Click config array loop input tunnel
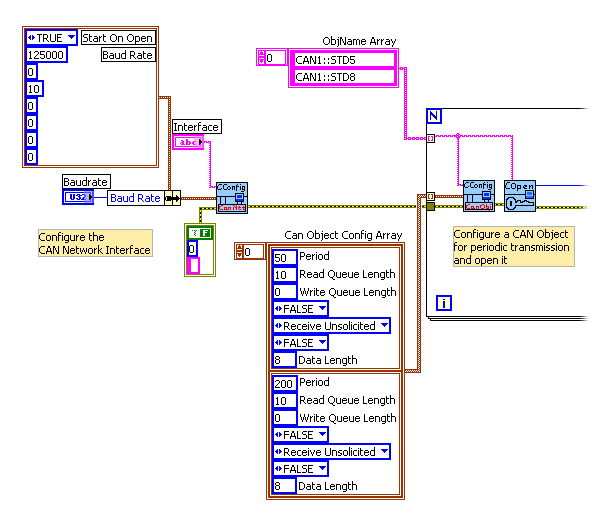 point(430,196)
